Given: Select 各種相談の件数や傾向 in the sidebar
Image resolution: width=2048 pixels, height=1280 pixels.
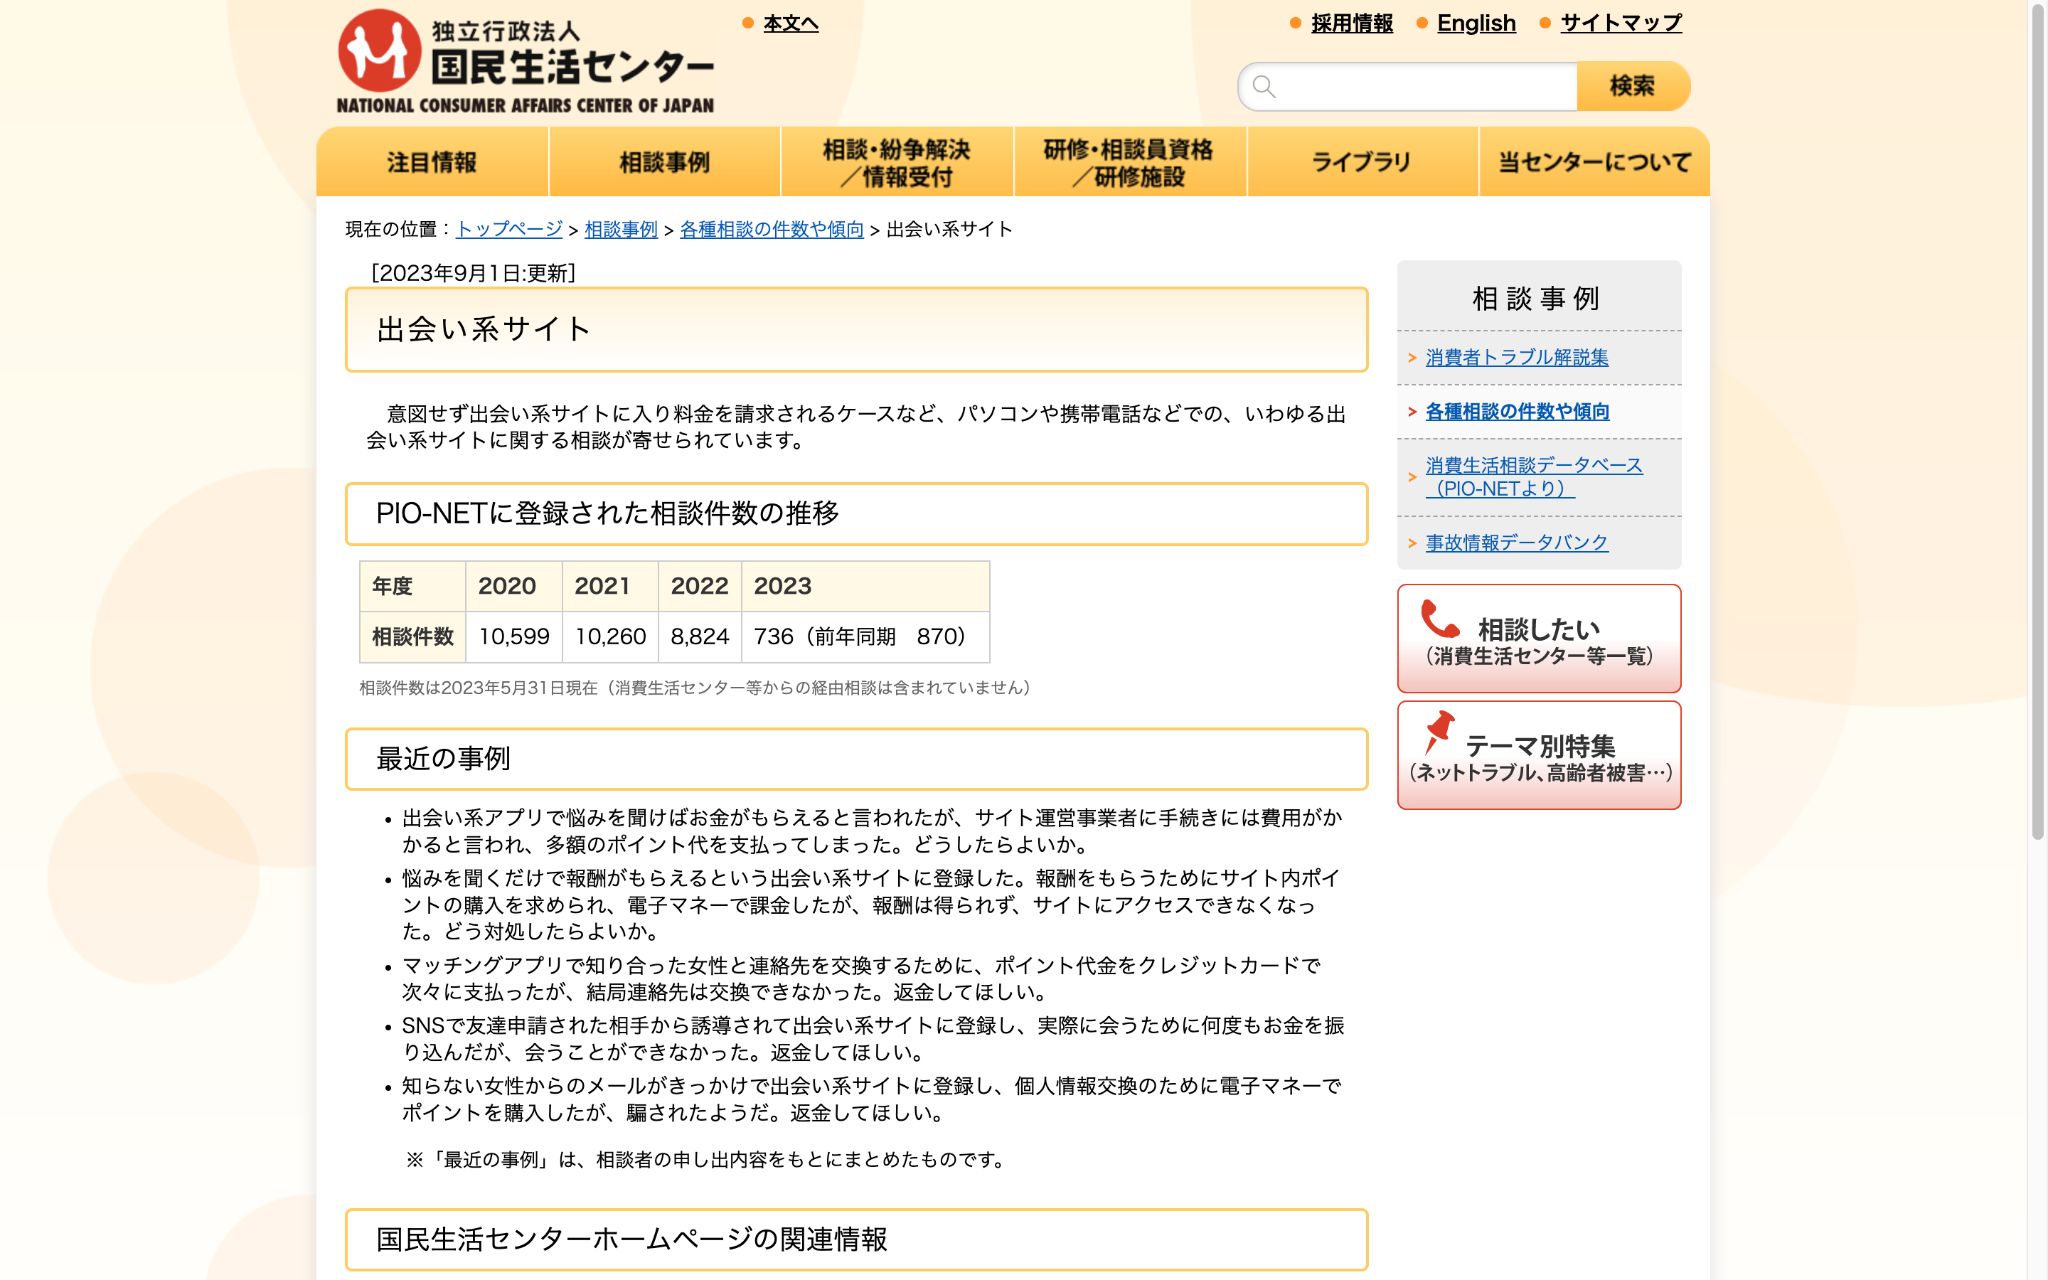Looking at the screenshot, I should (1518, 412).
